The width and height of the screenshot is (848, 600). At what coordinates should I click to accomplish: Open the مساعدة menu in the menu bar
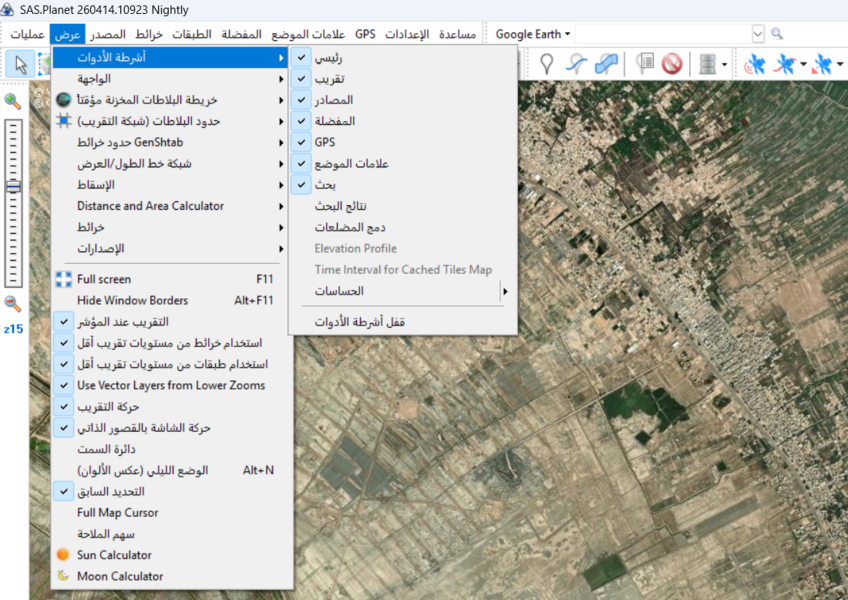tap(457, 34)
